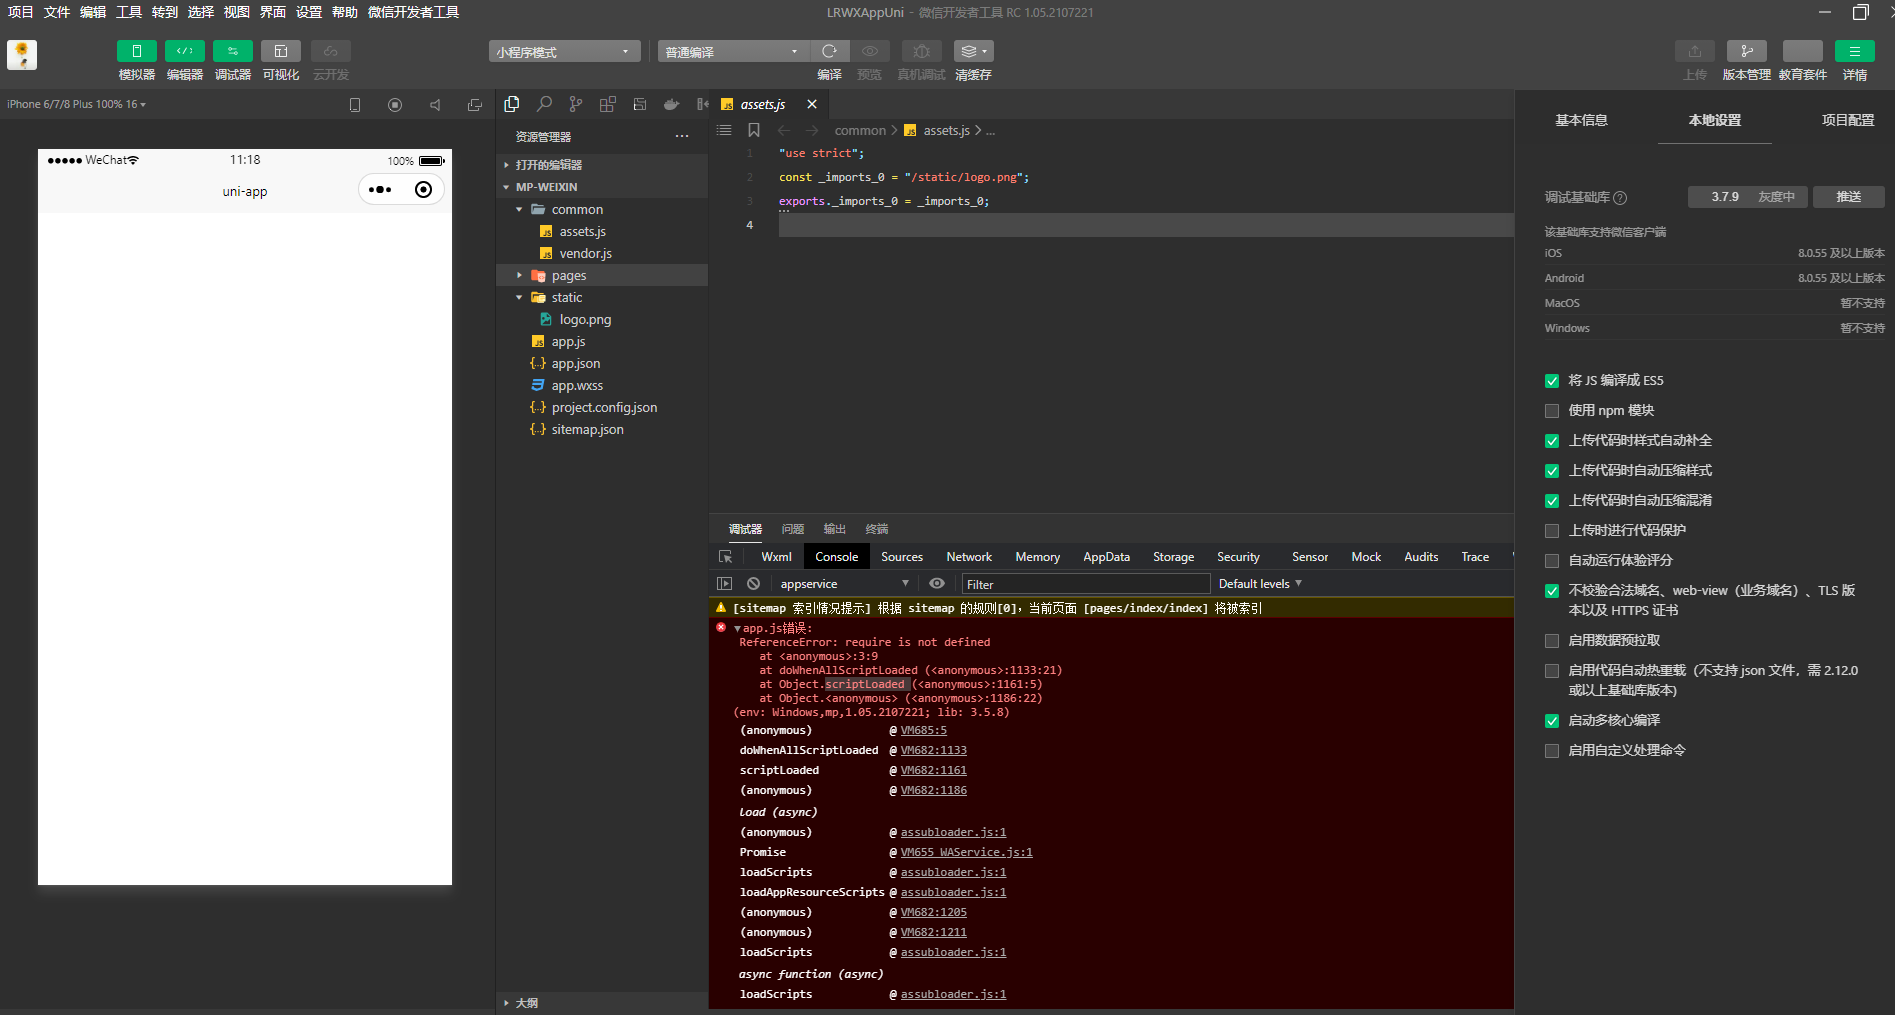This screenshot has height=1015, width=1895.
Task: Click the element inspect picker icon in devtools
Action: pos(726,557)
